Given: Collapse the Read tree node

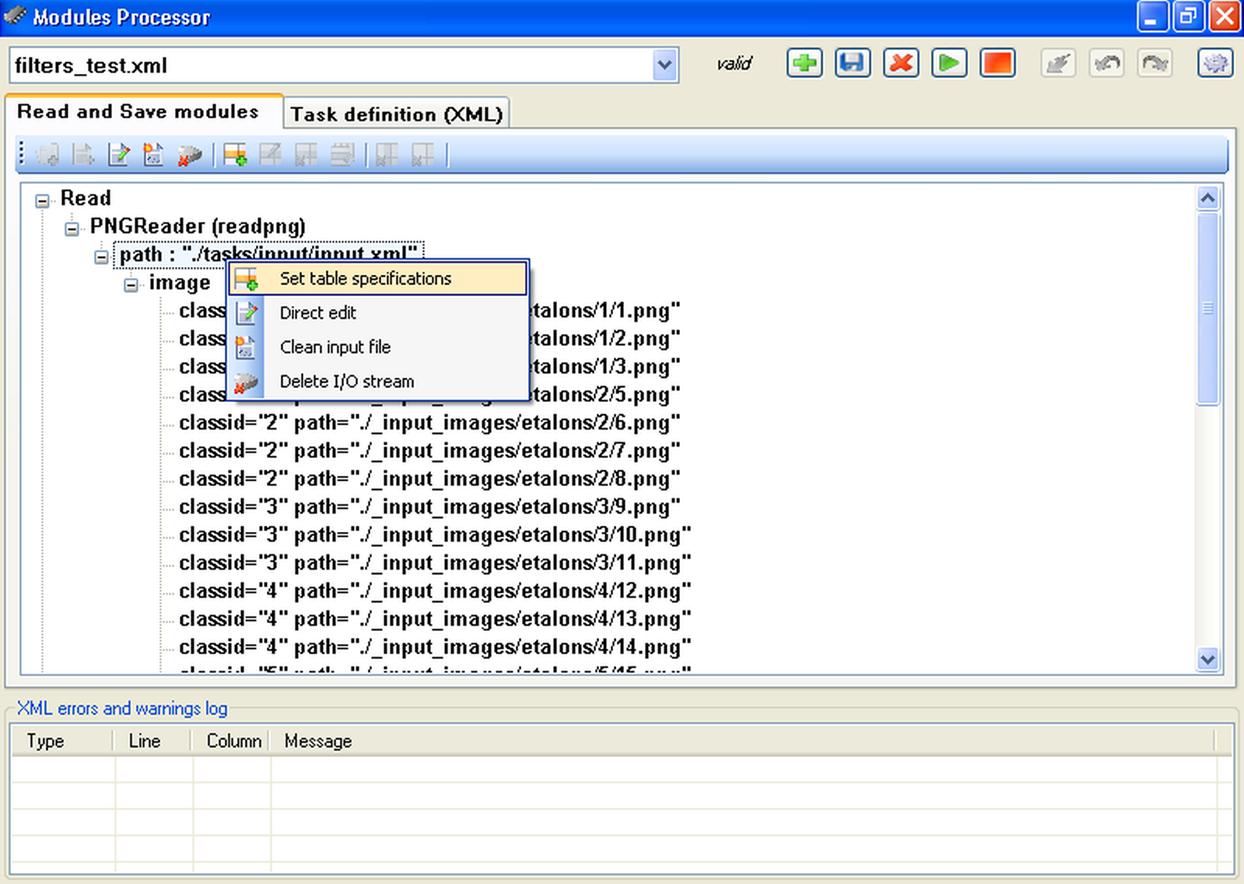Looking at the screenshot, I should tap(42, 201).
